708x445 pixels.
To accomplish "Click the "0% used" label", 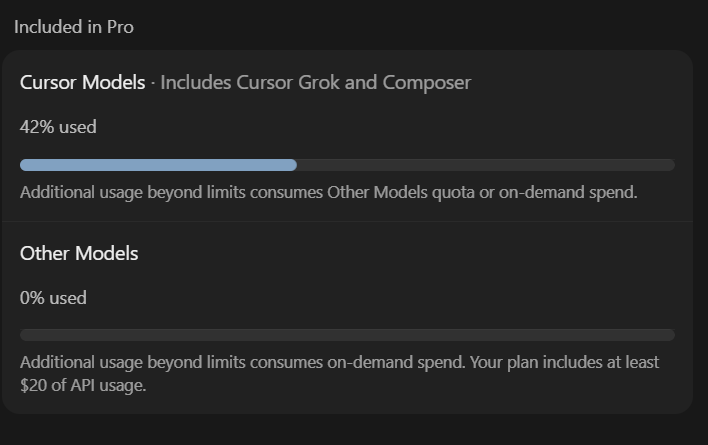I will point(53,298).
